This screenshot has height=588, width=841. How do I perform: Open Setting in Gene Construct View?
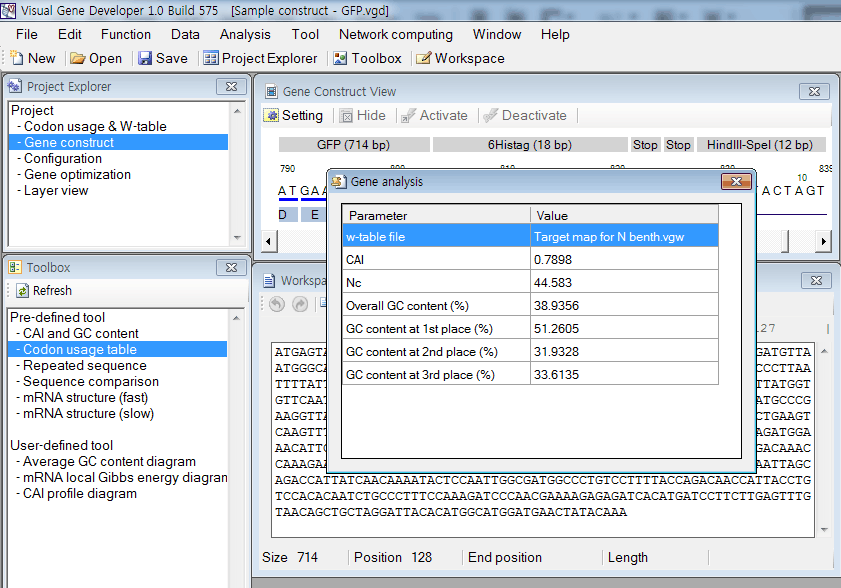coord(293,115)
